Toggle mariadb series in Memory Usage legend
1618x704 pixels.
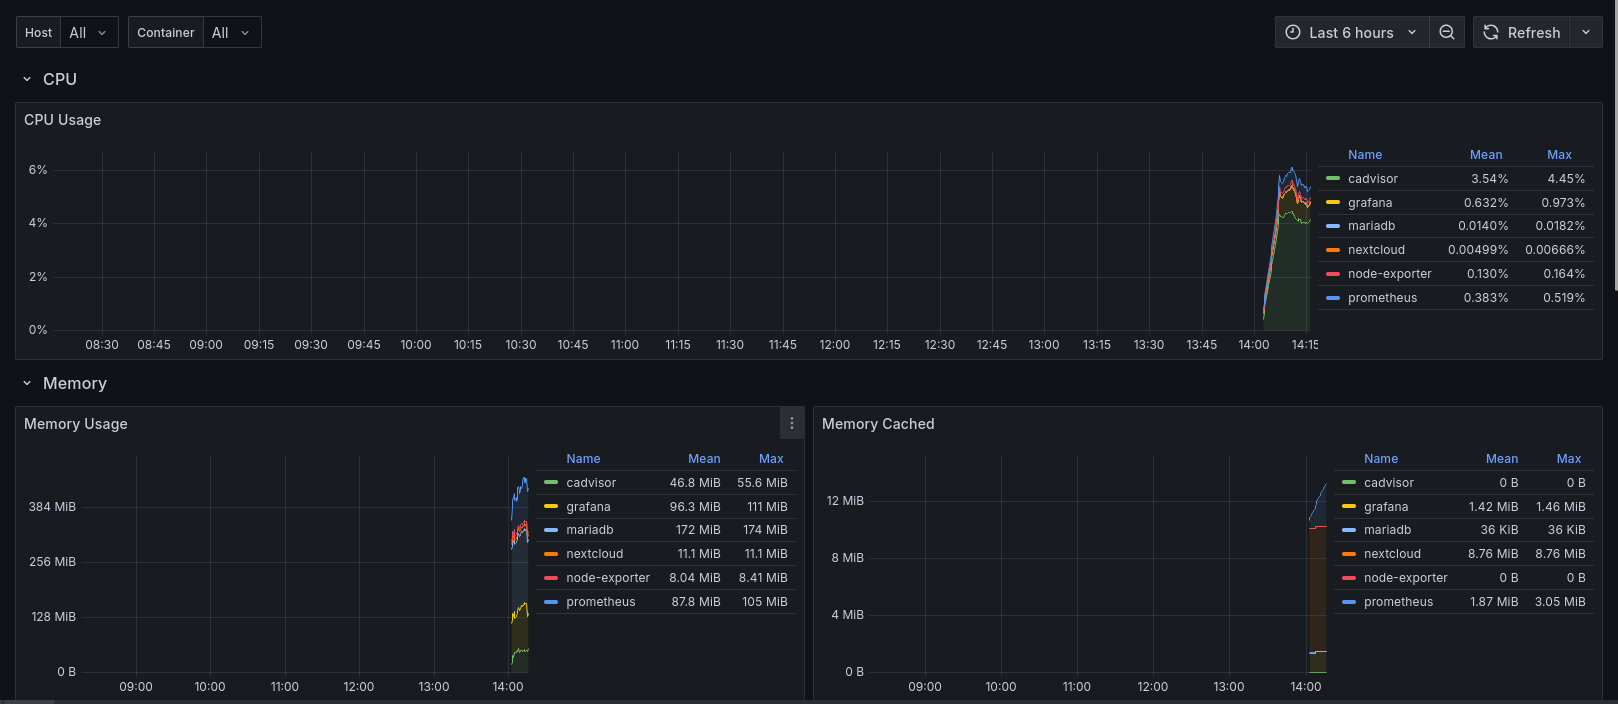click(589, 530)
